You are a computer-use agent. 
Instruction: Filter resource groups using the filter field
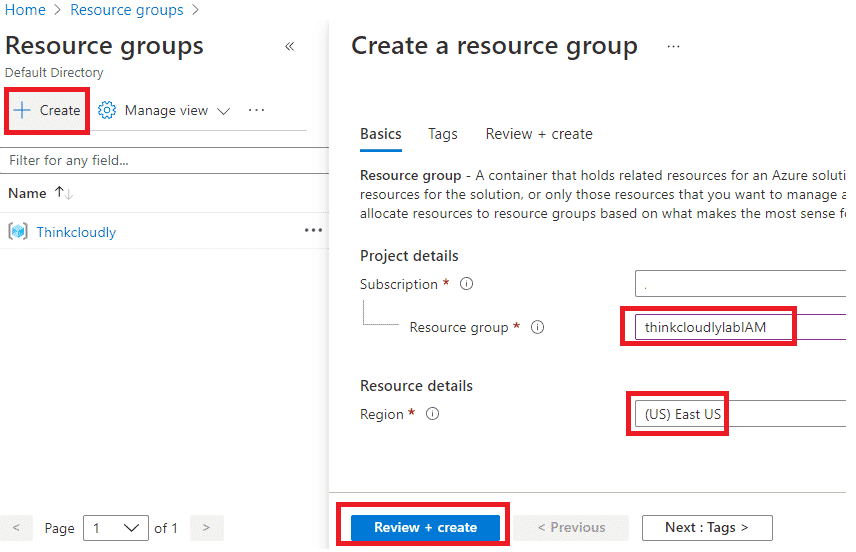[164, 161]
